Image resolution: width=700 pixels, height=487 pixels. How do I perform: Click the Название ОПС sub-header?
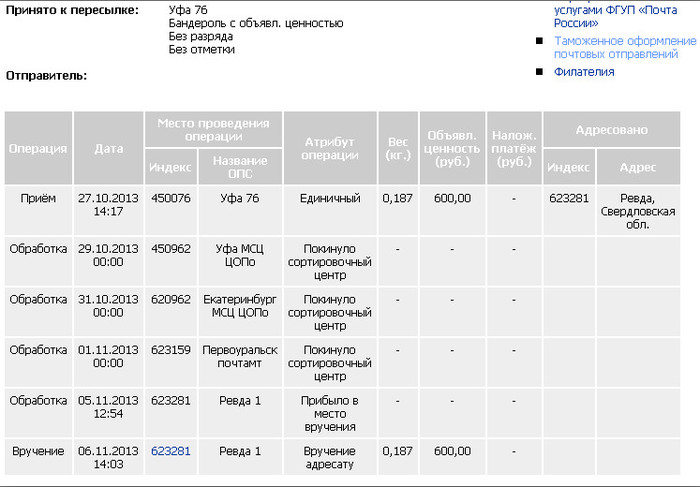tap(240, 166)
